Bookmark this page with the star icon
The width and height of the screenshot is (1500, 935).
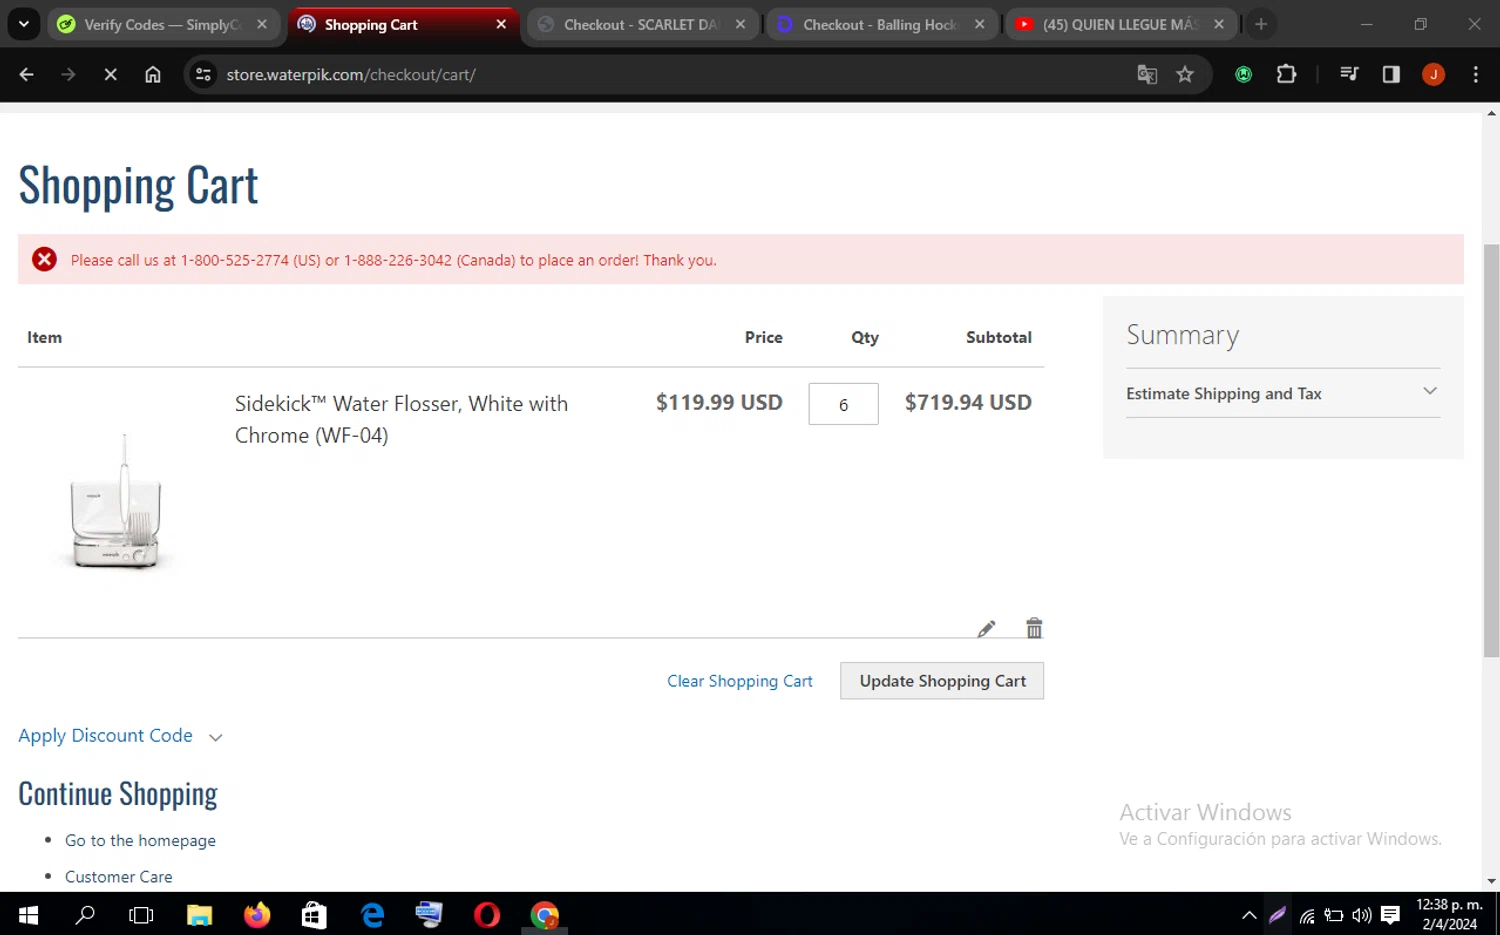coord(1185,74)
